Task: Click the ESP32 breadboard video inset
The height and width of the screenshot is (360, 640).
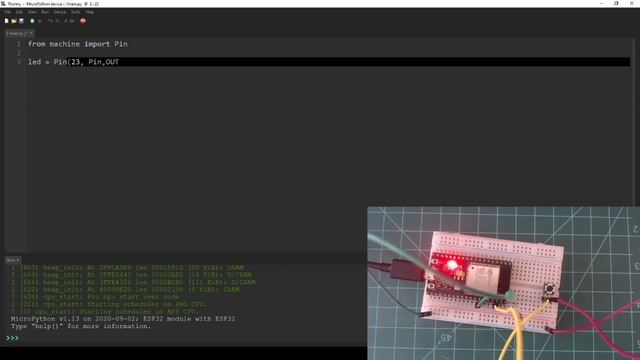Action: [x=504, y=283]
